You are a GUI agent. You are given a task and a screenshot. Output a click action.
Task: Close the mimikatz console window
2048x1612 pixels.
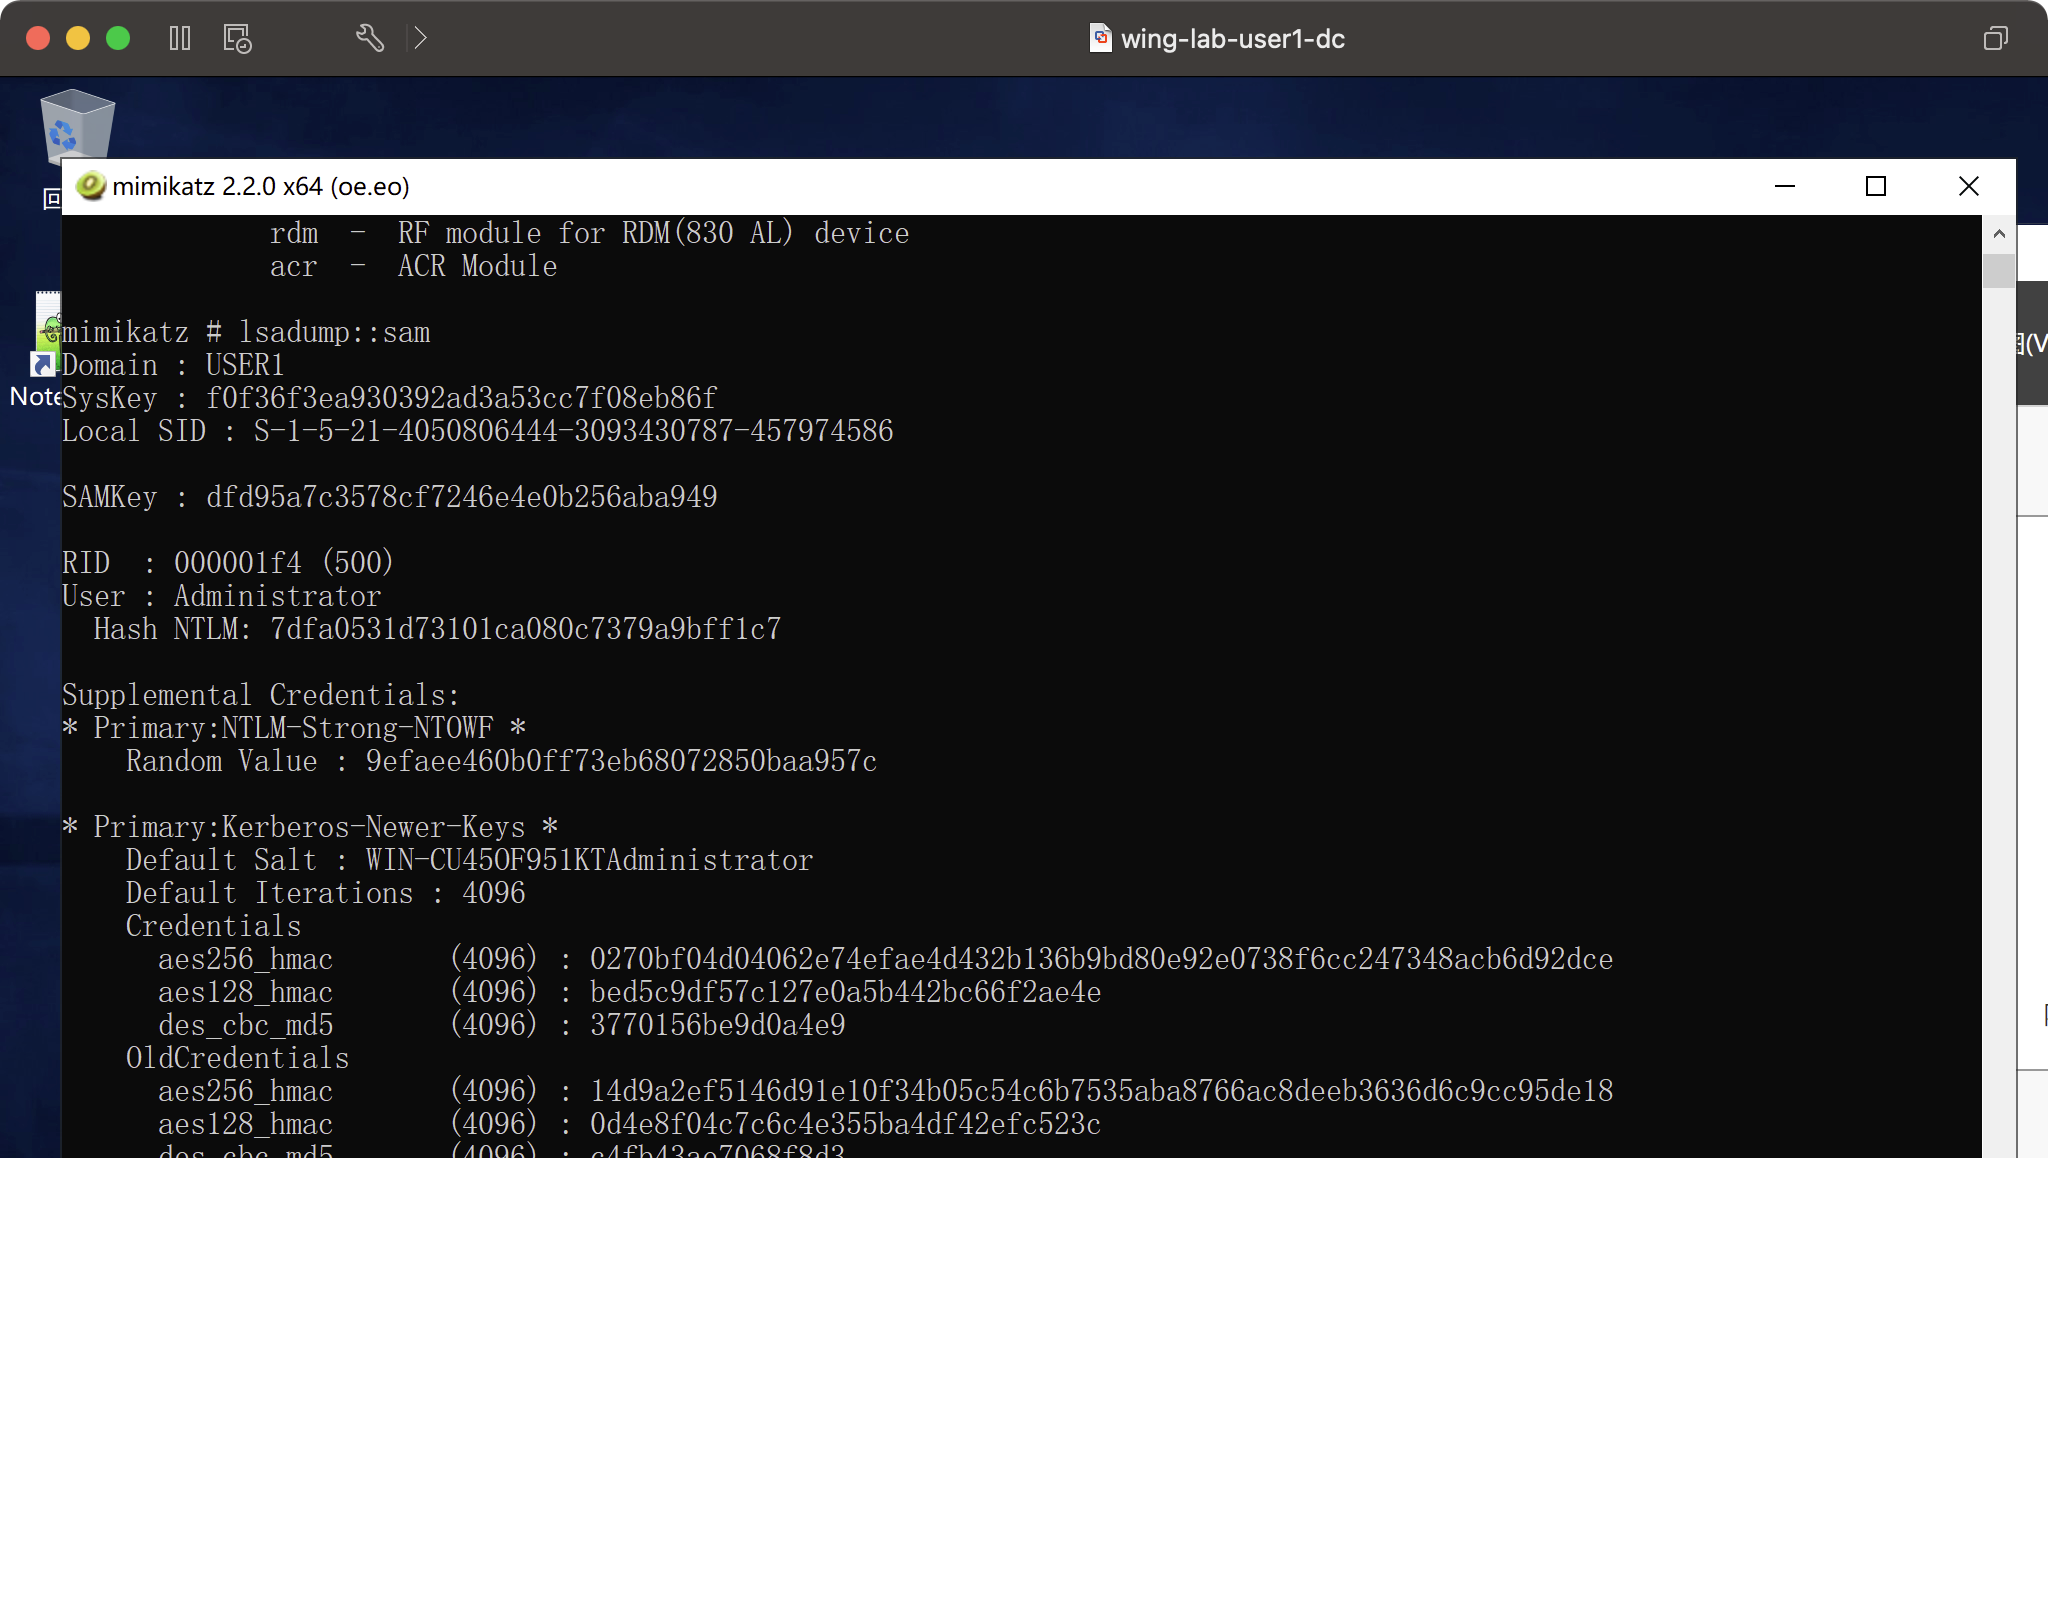[x=1969, y=186]
